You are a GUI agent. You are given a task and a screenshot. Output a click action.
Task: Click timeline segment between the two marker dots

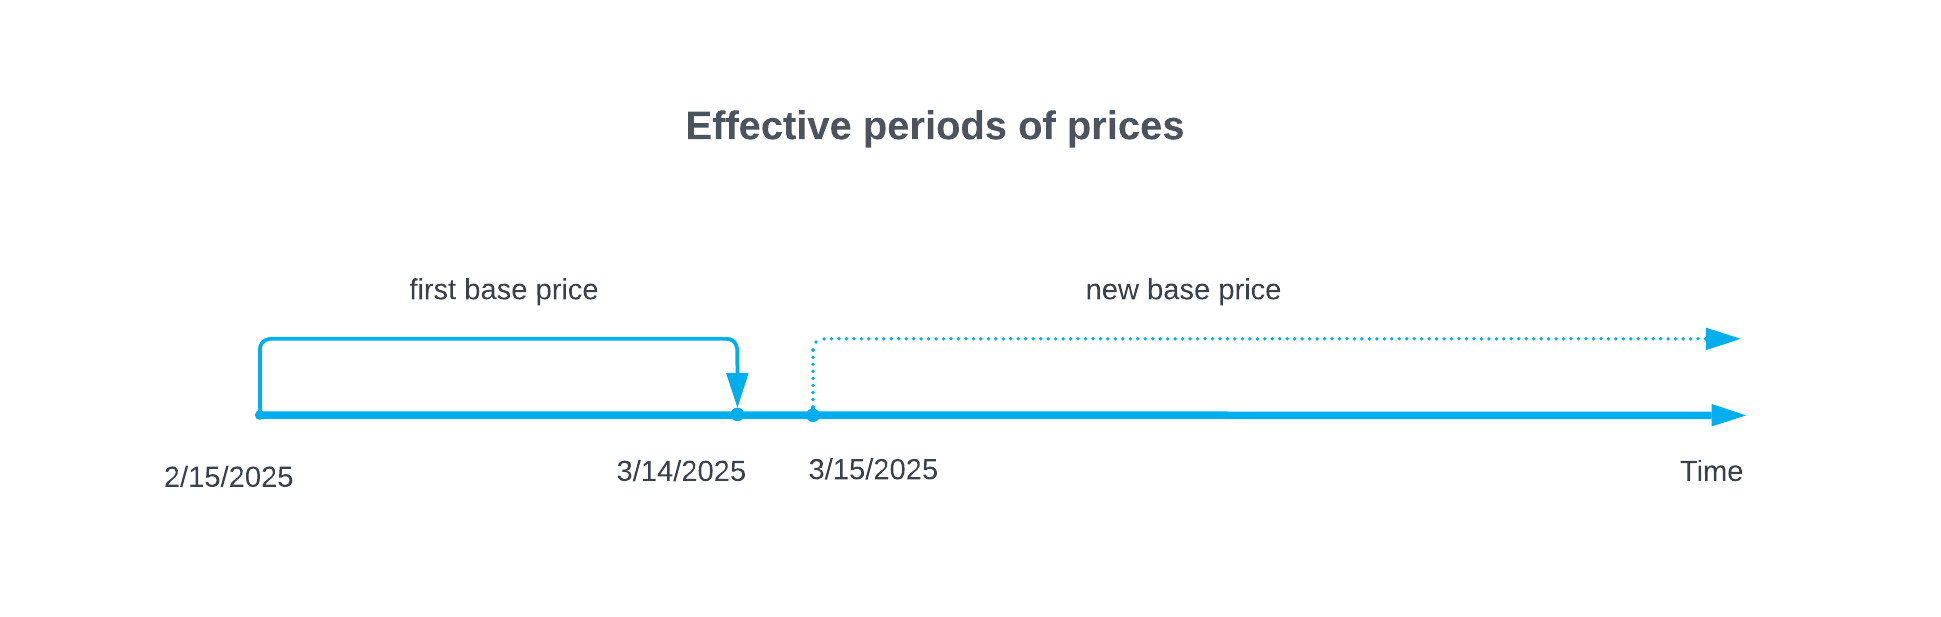tap(775, 415)
